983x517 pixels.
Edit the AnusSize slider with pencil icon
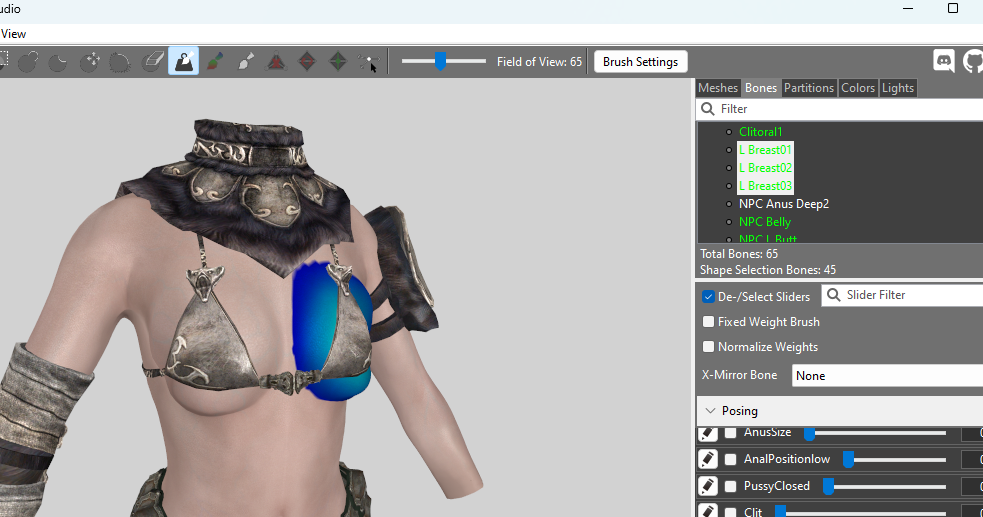coord(708,432)
